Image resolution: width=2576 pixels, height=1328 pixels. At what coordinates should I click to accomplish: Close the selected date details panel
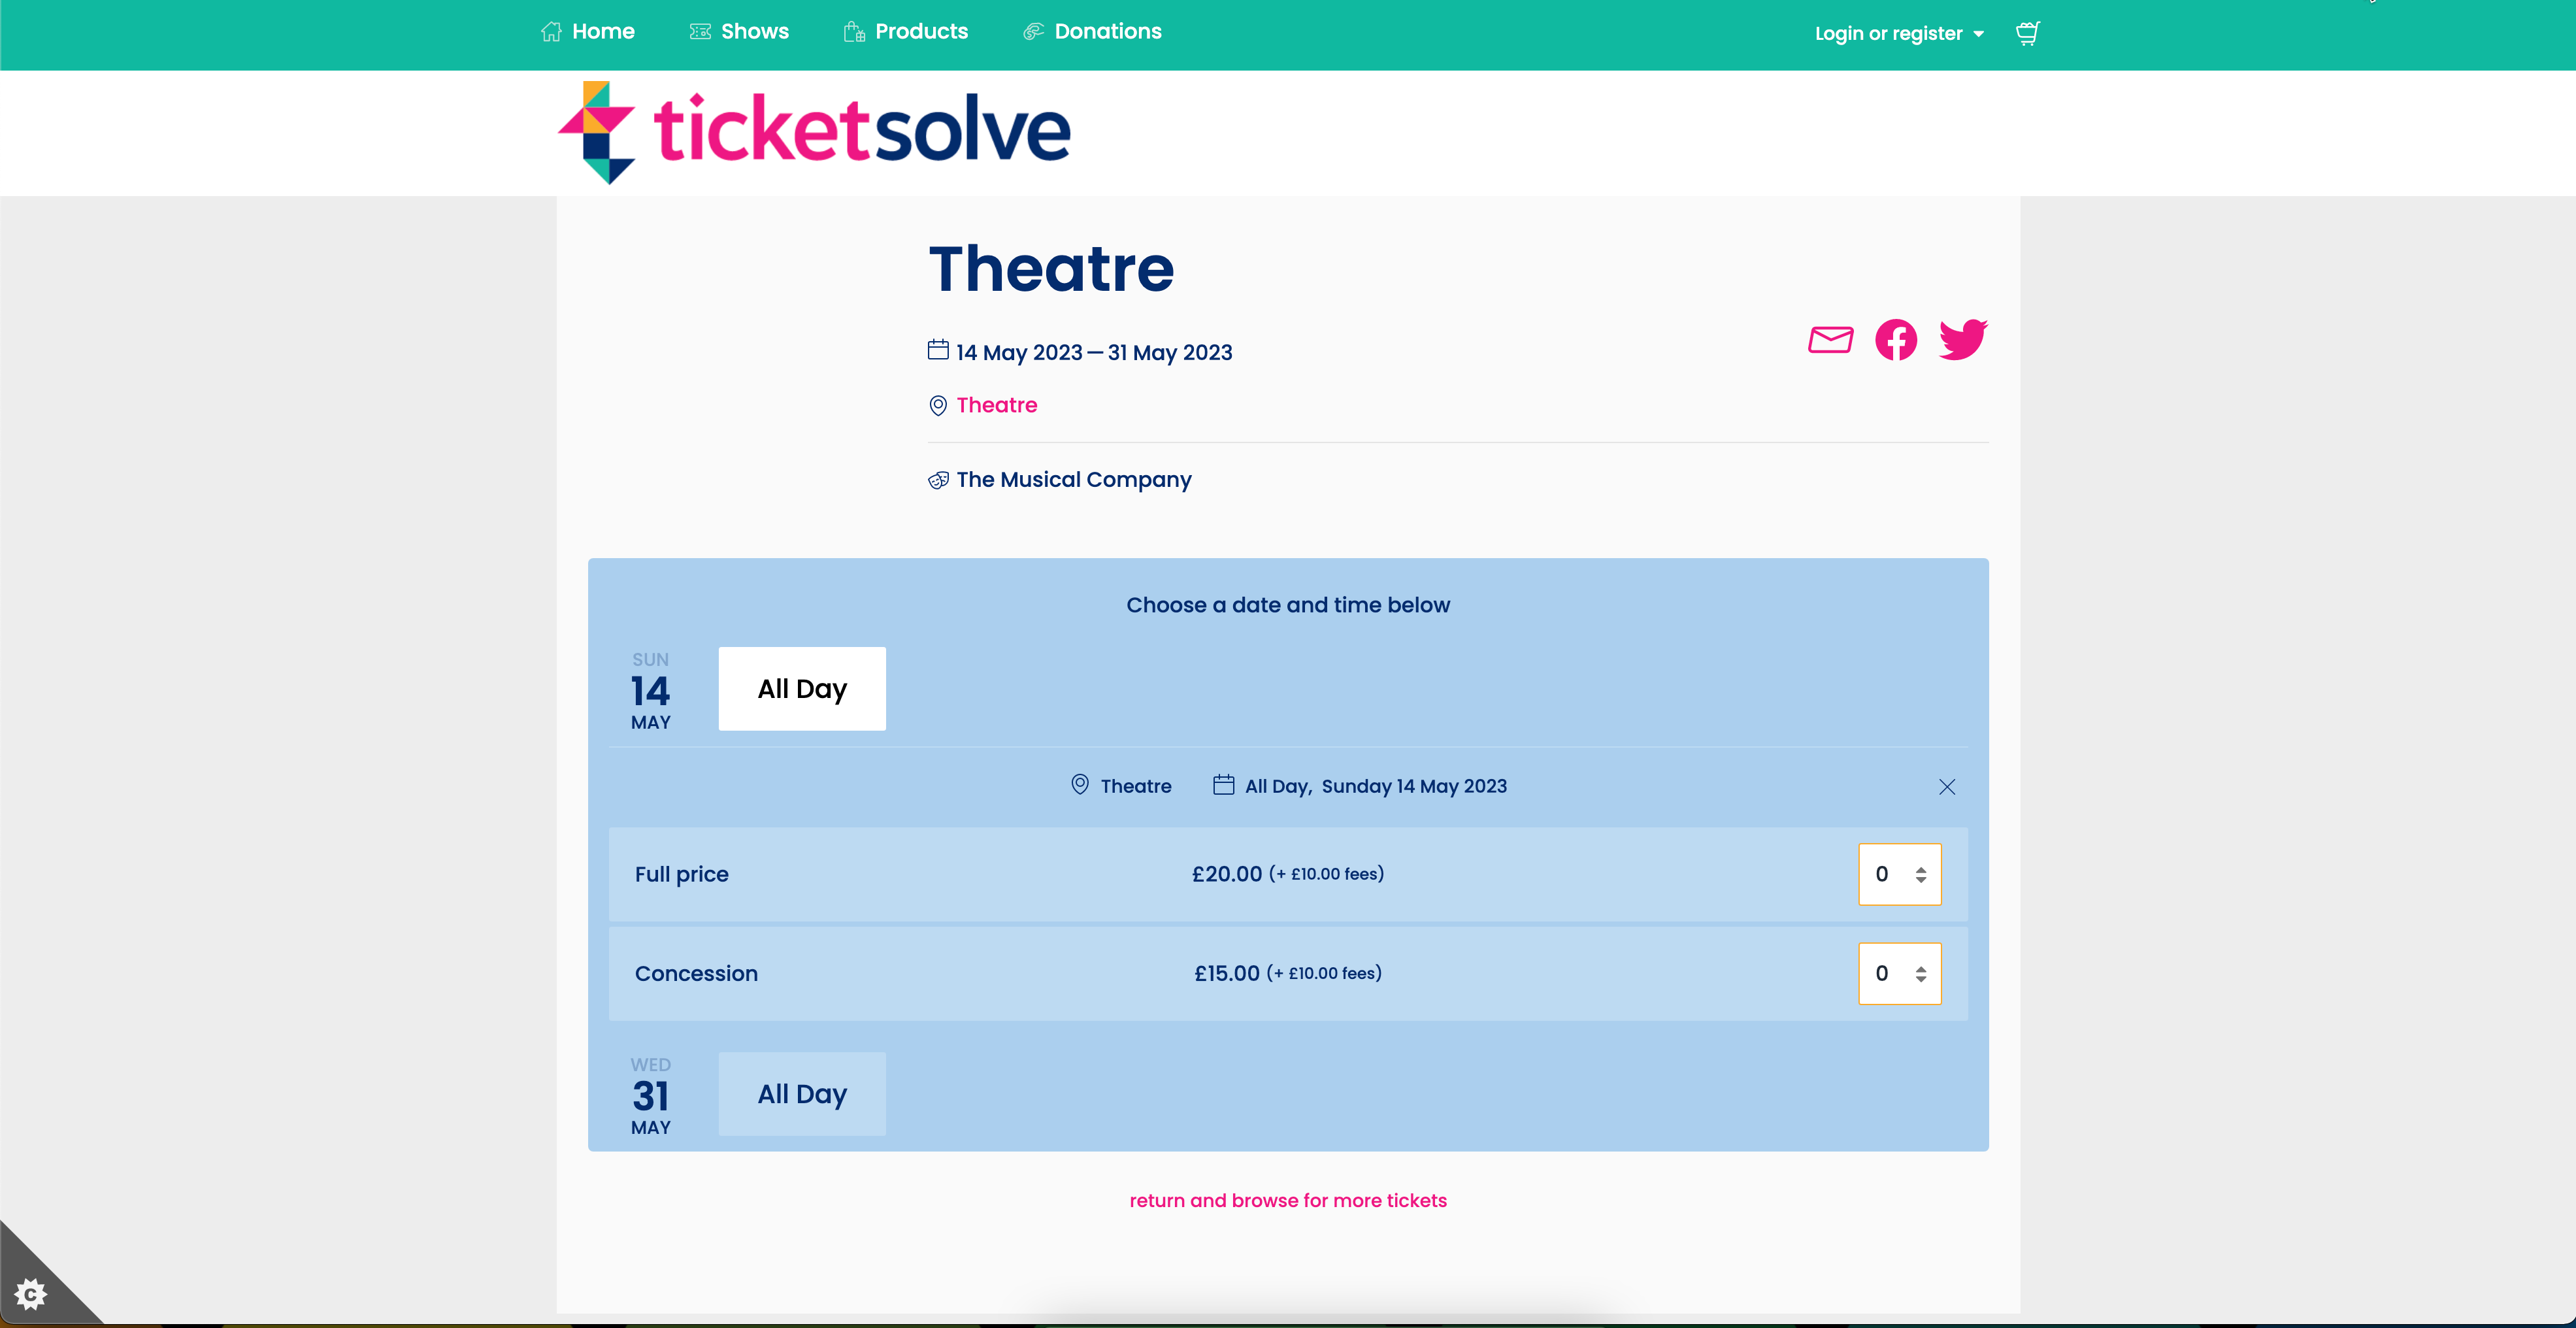[1946, 786]
